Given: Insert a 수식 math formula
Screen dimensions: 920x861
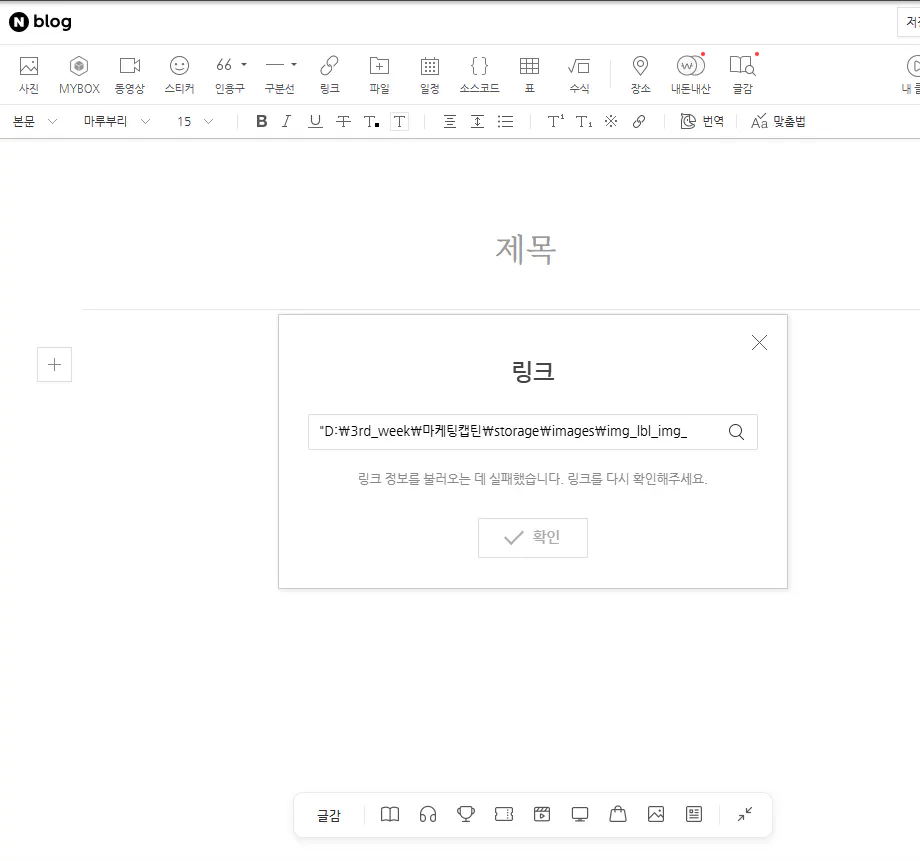Looking at the screenshot, I should [579, 75].
